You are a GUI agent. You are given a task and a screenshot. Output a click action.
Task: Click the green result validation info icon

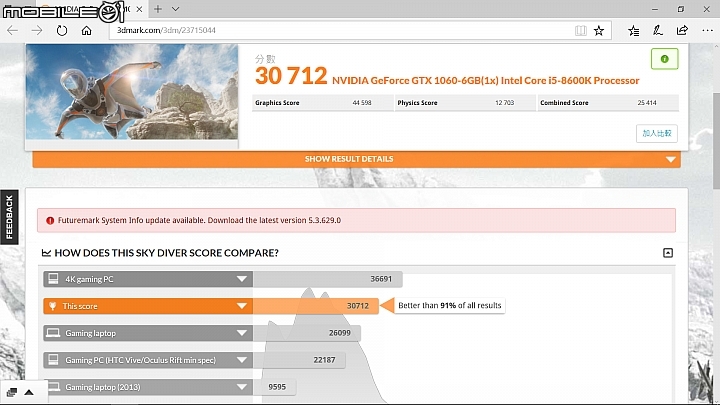point(664,59)
